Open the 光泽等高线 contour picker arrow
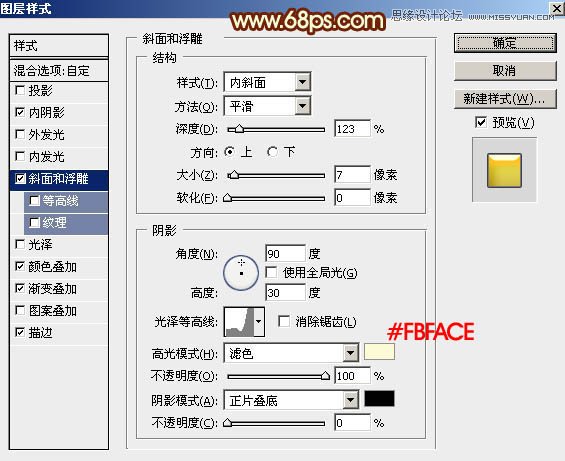This screenshot has height=461, width=565. click(x=259, y=322)
